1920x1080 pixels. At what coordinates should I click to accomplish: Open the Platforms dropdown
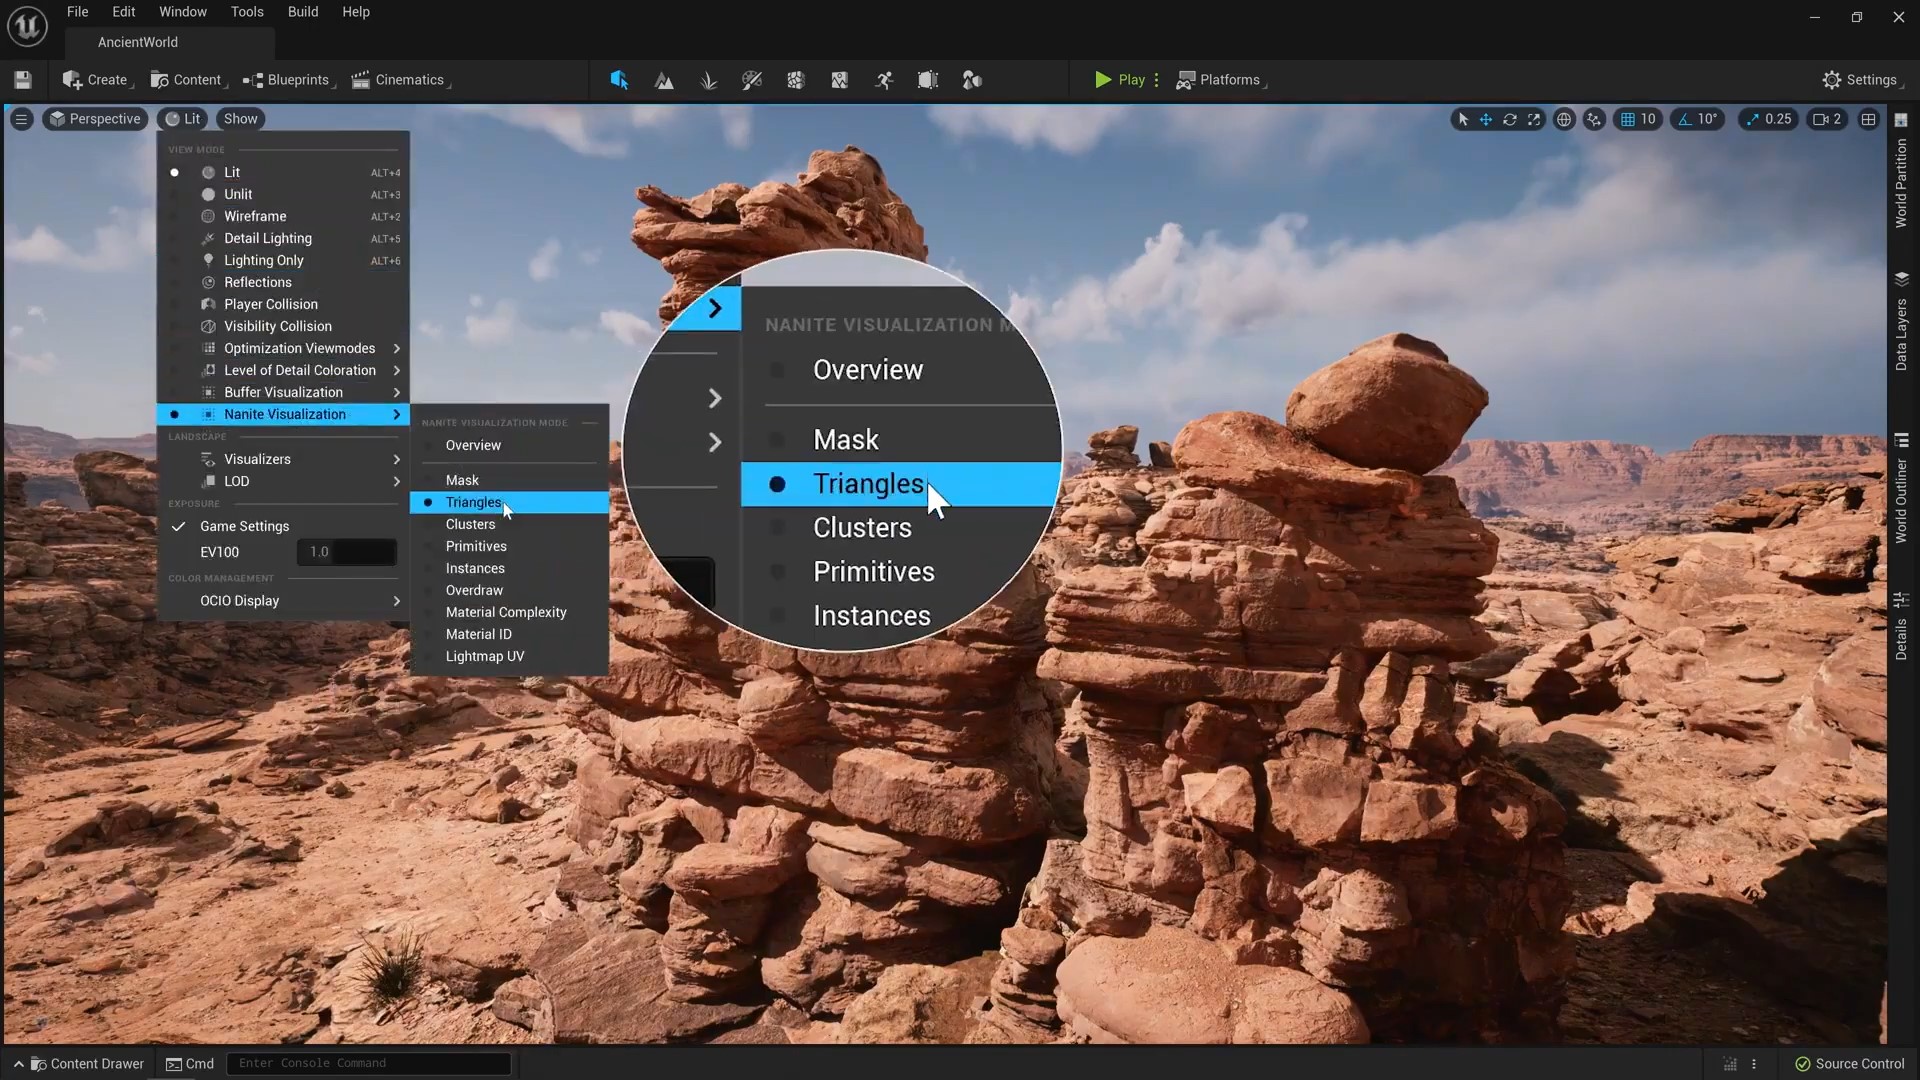click(1221, 80)
